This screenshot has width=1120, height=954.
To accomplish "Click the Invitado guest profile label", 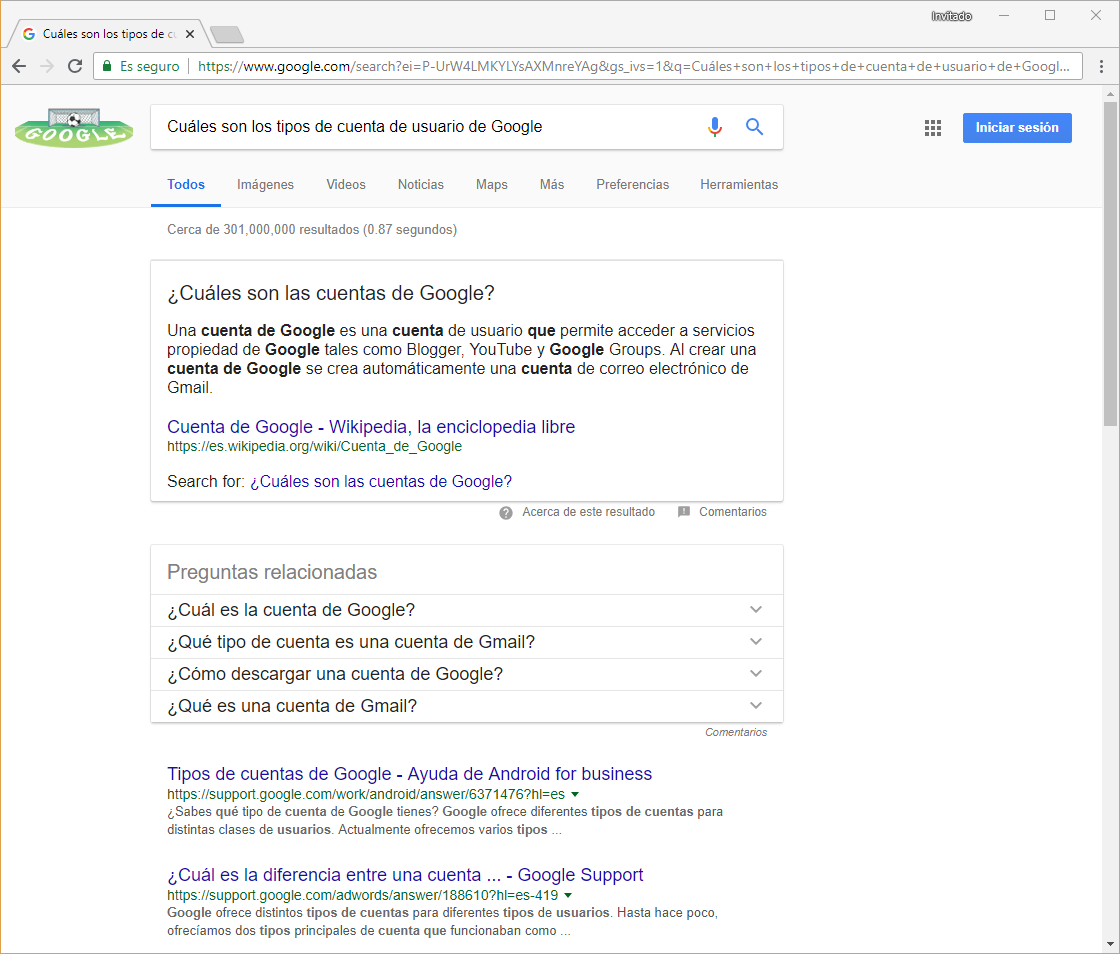I will point(951,16).
